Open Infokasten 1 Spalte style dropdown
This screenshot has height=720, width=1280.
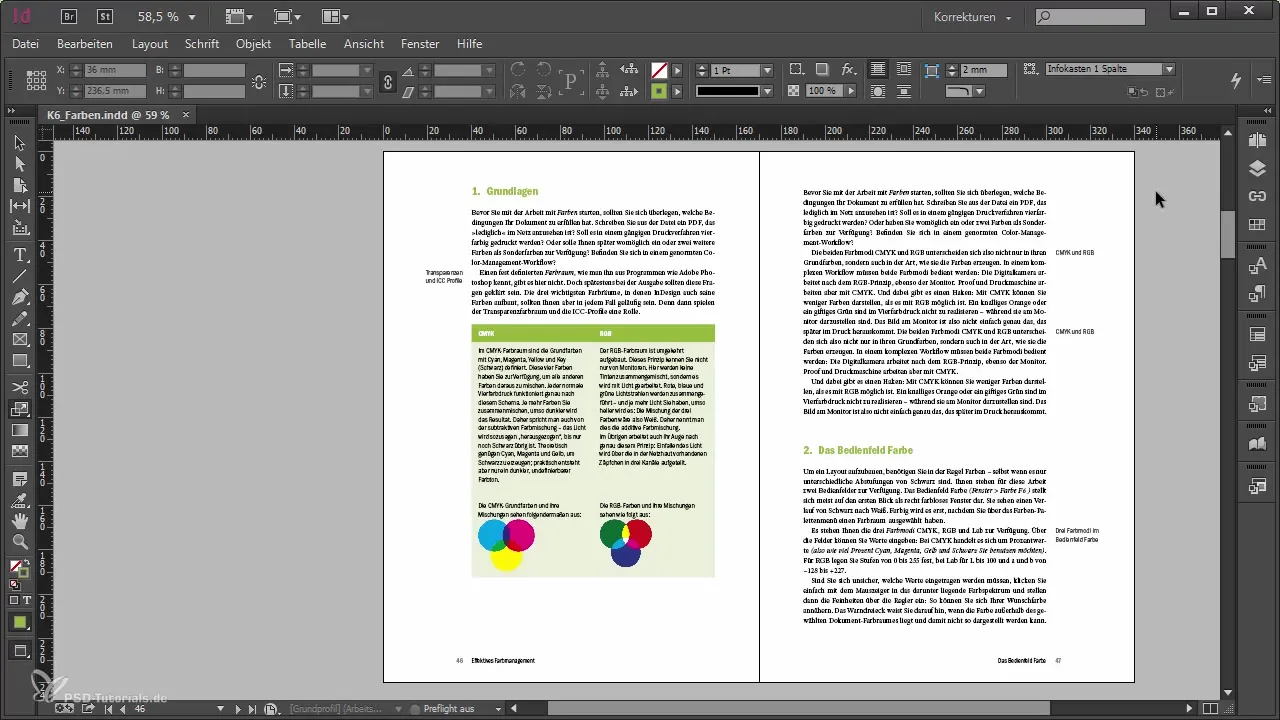tap(1168, 69)
